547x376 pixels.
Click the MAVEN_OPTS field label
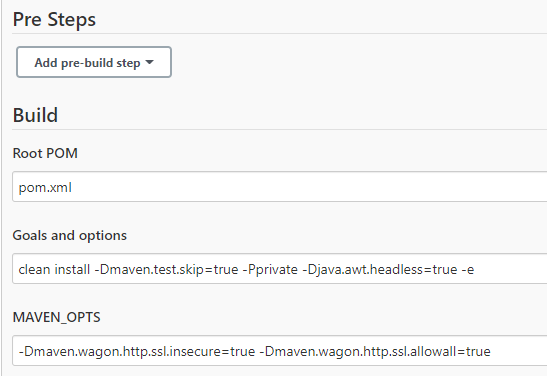coord(57,317)
